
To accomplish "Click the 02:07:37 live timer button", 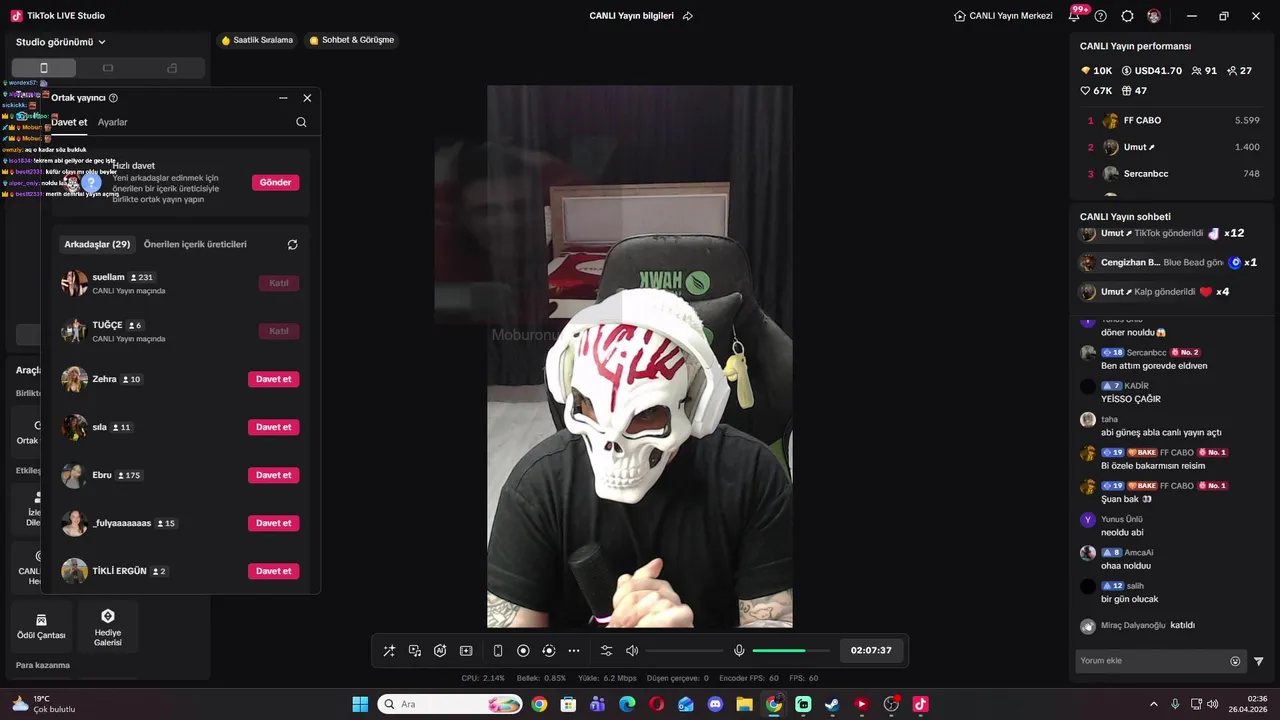I will pos(871,650).
